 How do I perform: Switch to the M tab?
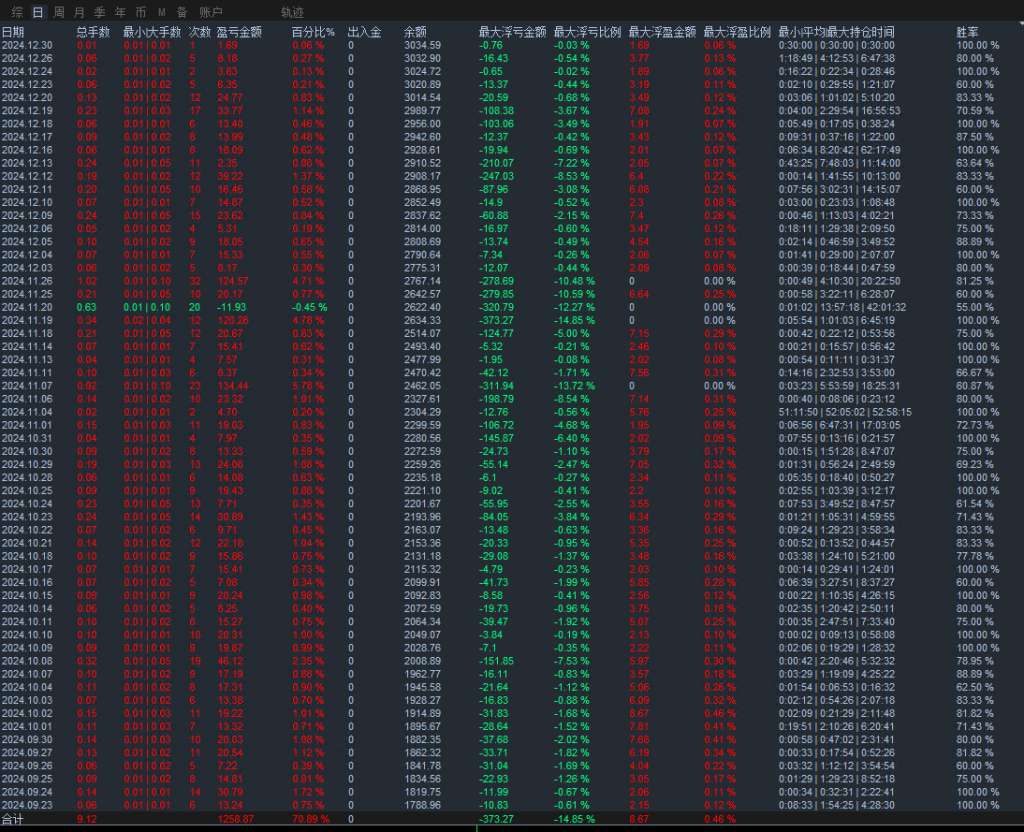point(161,13)
